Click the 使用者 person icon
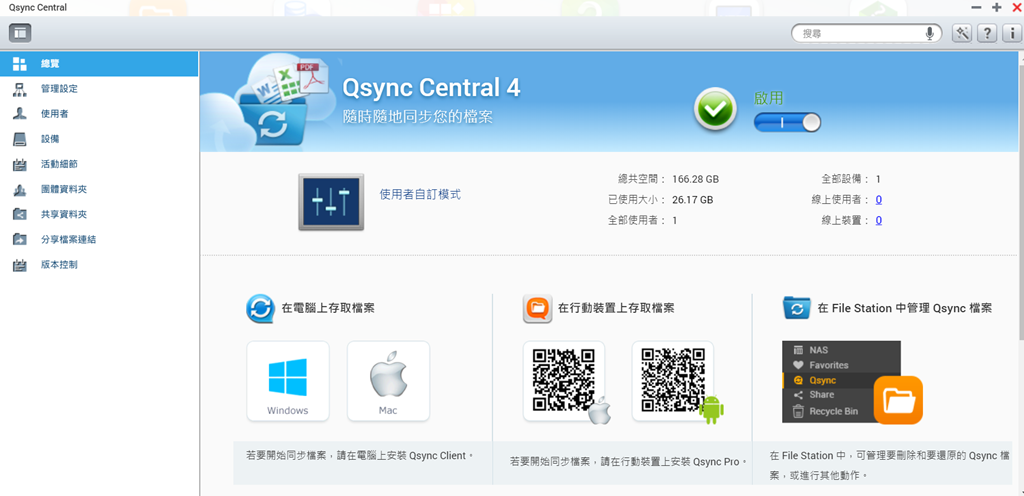 (20, 114)
